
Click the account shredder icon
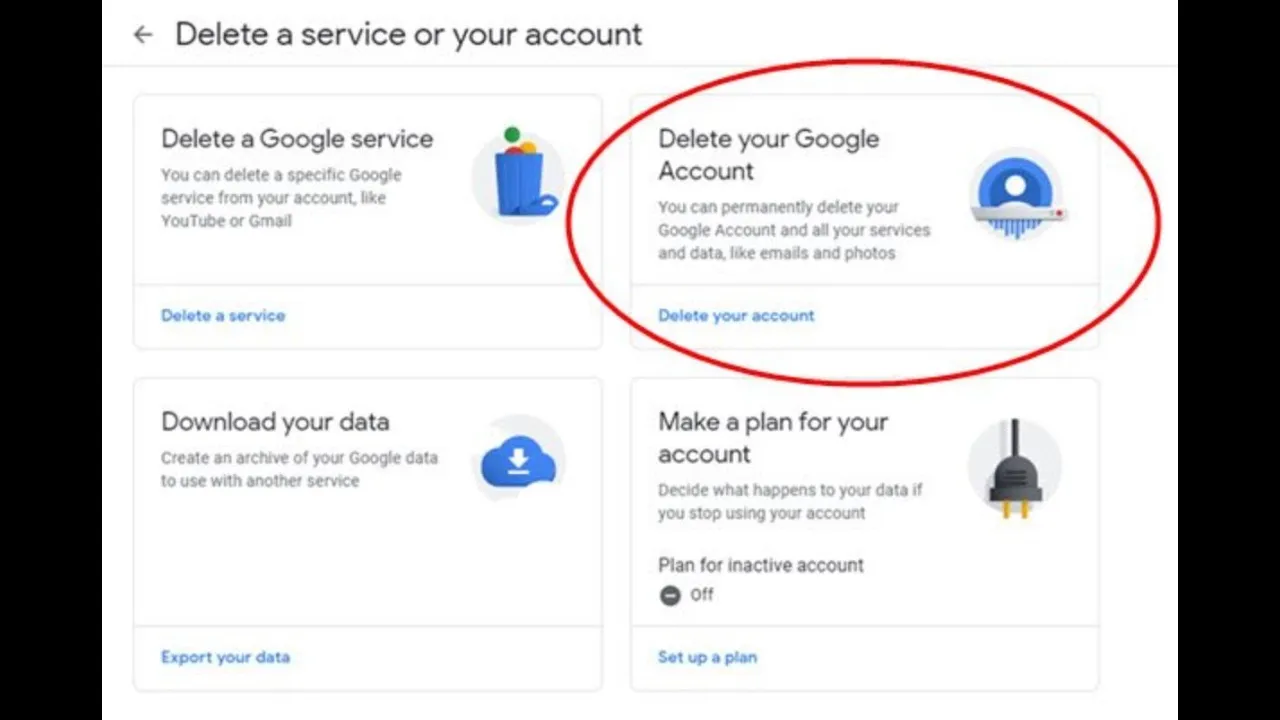pos(1016,195)
